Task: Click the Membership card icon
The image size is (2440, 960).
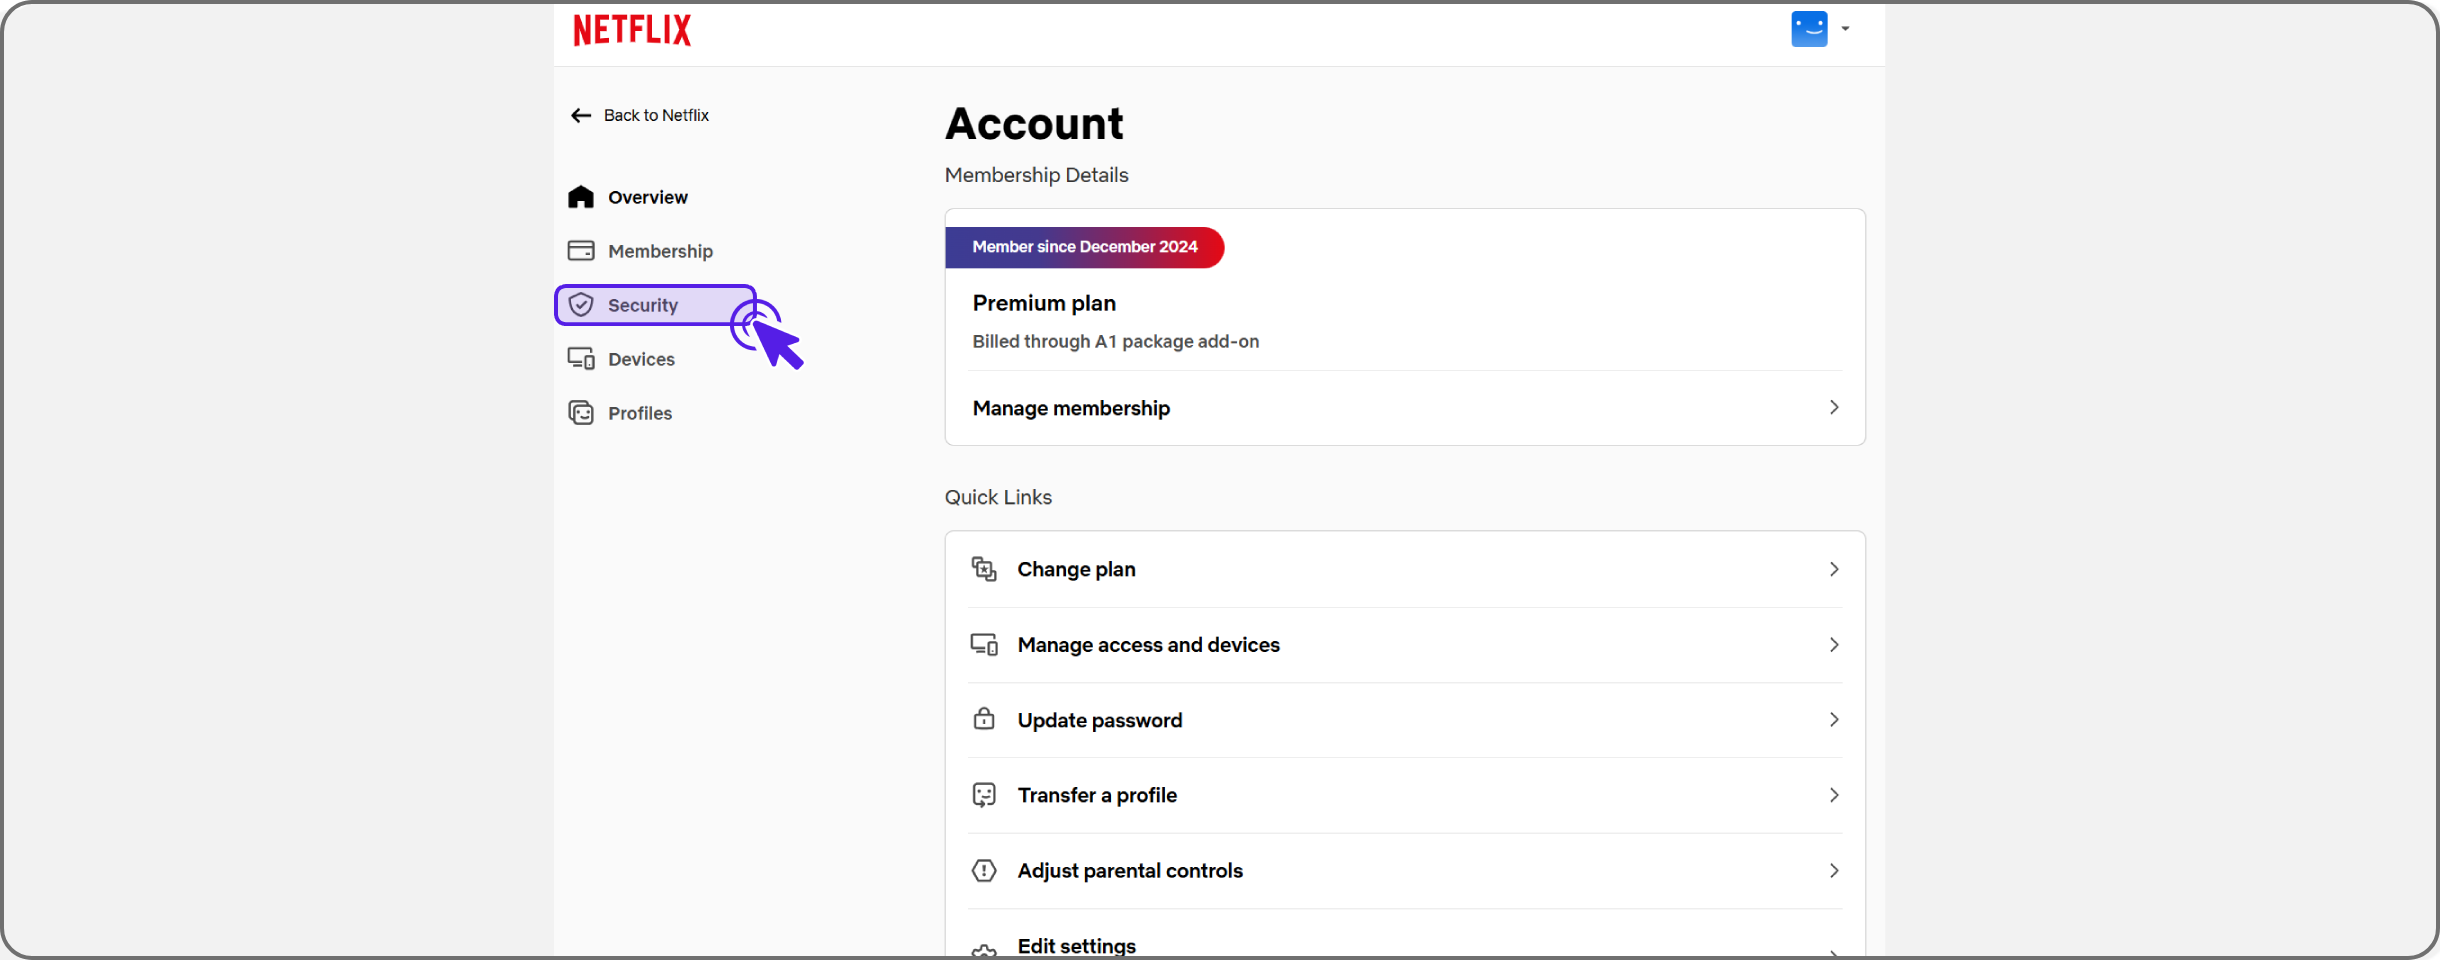Action: pos(581,250)
